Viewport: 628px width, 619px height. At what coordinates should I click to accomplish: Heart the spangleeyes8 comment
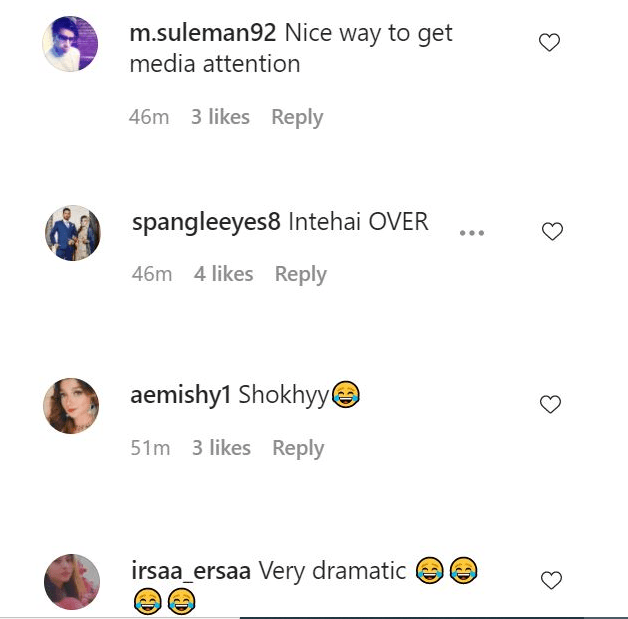[552, 232]
